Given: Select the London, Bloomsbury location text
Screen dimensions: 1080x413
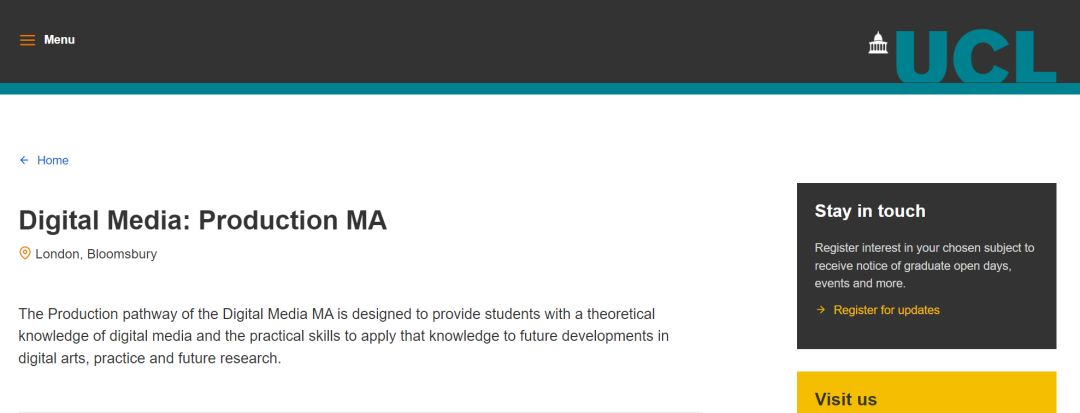Looking at the screenshot, I should pyautogui.click(x=96, y=254).
